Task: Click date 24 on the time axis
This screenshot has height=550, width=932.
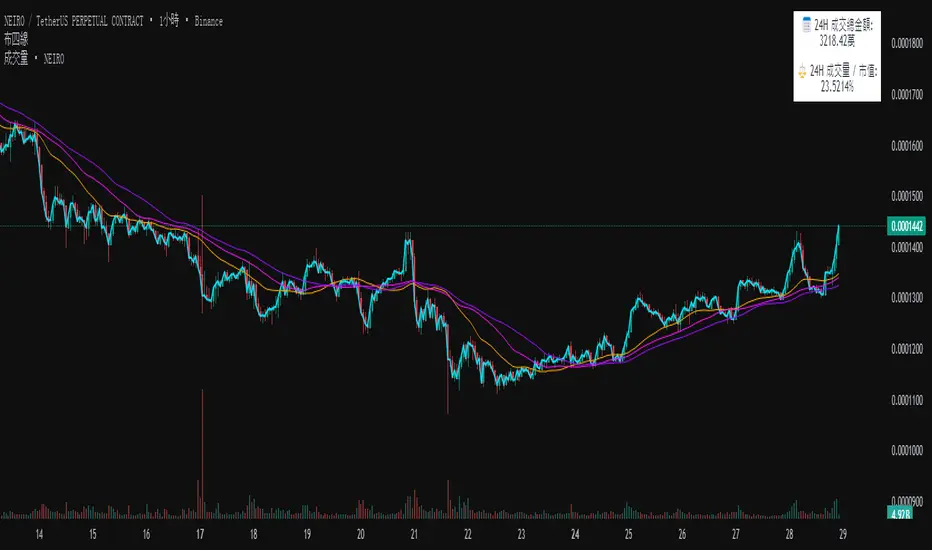Action: pyautogui.click(x=575, y=535)
